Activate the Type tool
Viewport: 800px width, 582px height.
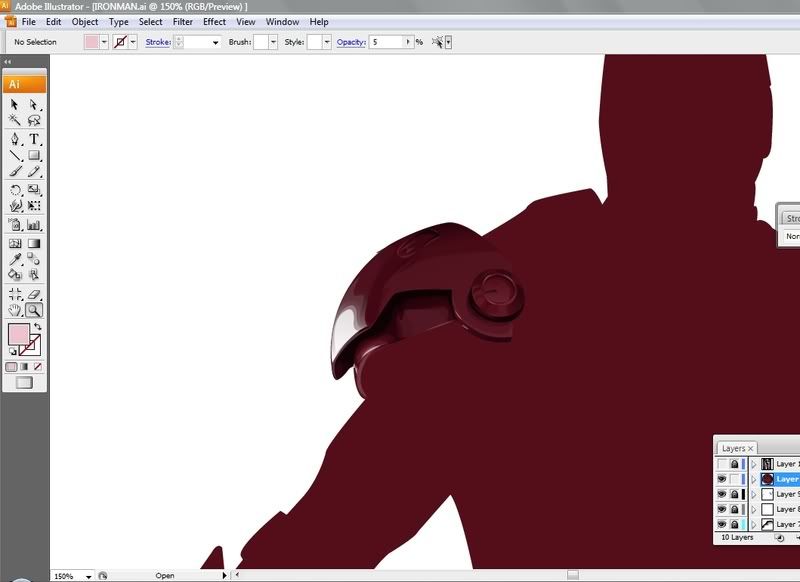[x=34, y=139]
